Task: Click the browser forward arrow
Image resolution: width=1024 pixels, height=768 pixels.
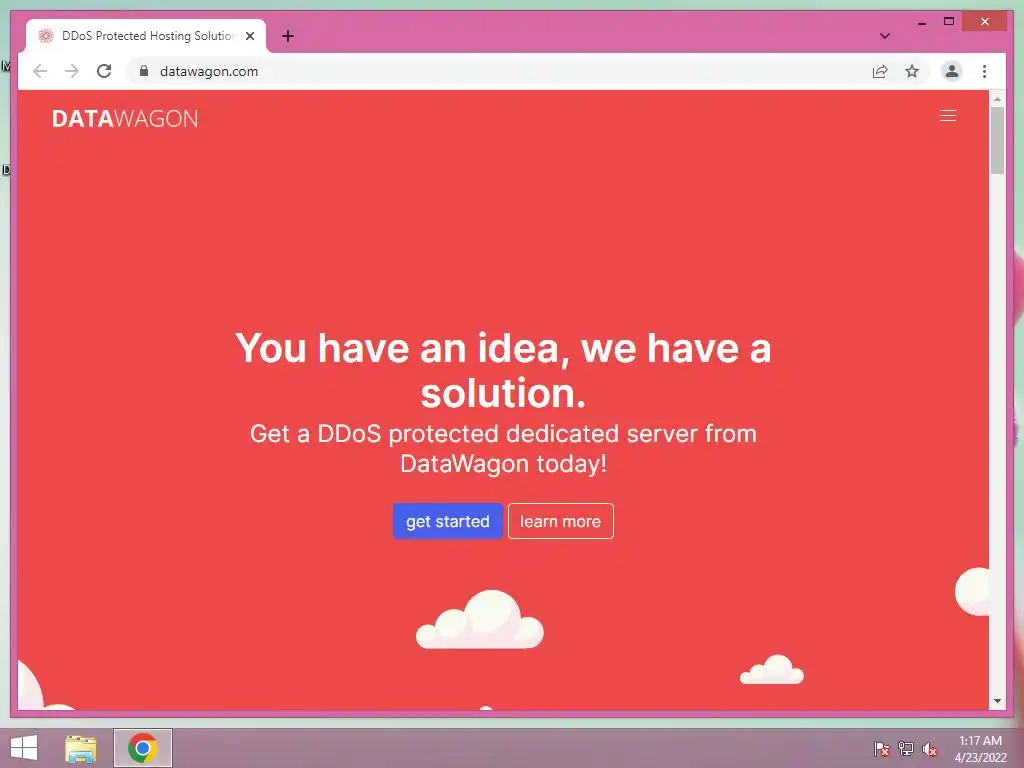Action: click(72, 71)
